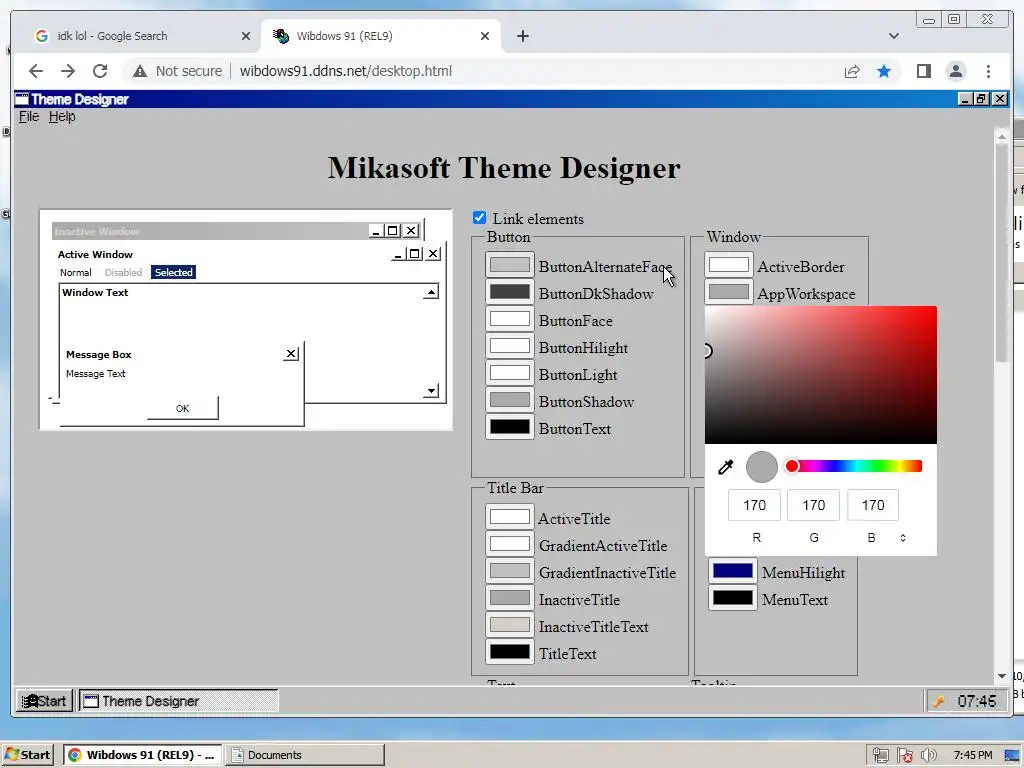The image size is (1024, 768).
Task: Open the File menu
Action: point(29,116)
